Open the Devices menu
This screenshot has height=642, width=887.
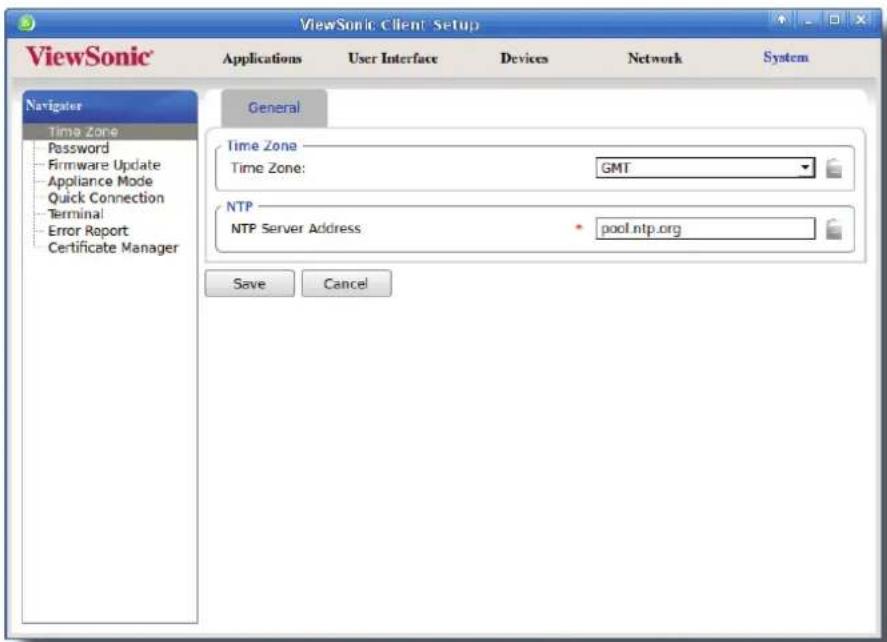click(524, 58)
